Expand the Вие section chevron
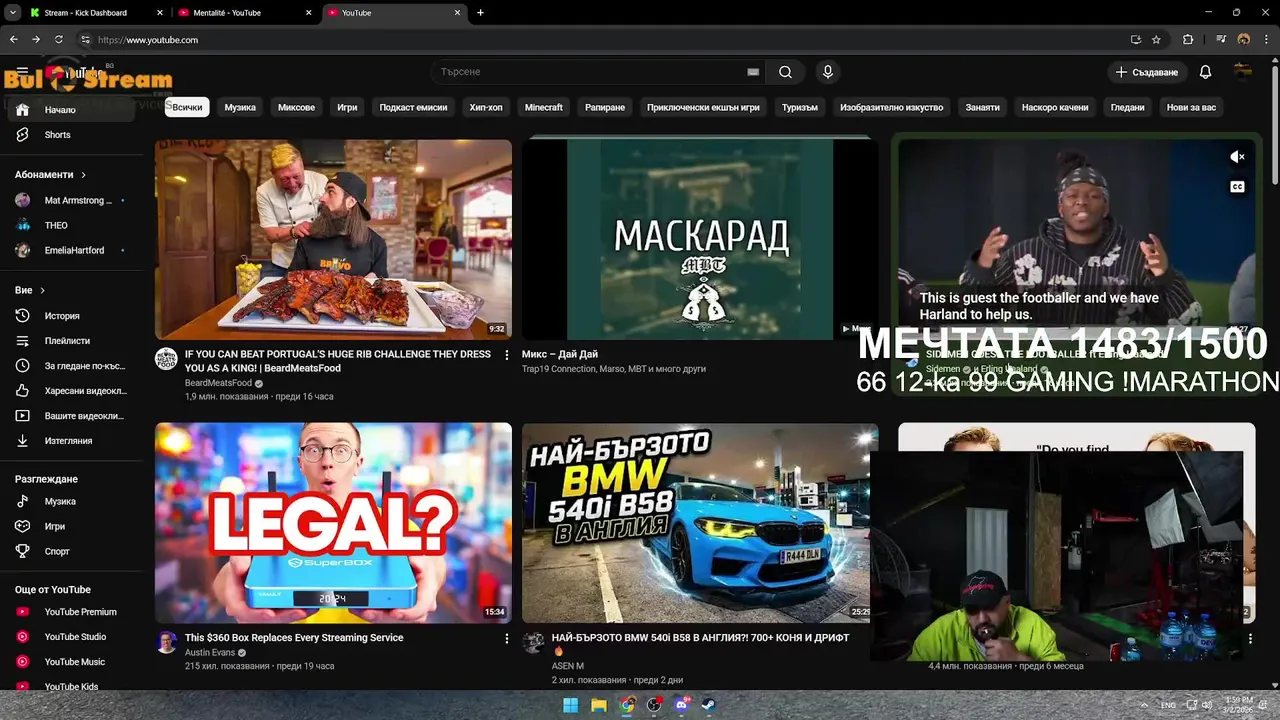The height and width of the screenshot is (720, 1280). (x=42, y=291)
